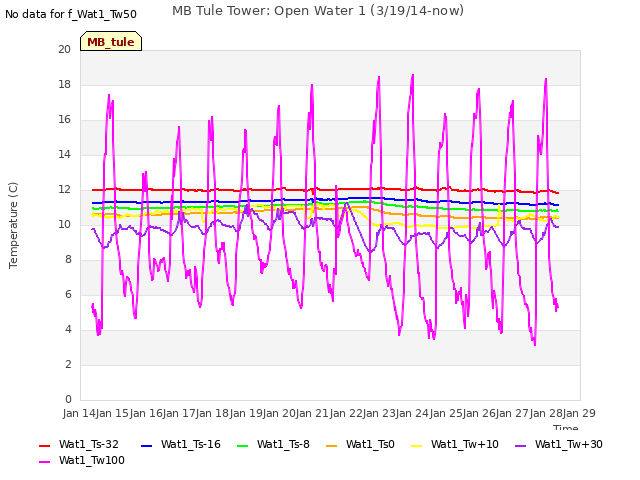
Task: Click the red Wat1_Ts-32 legend swatch
Action: click(44, 445)
